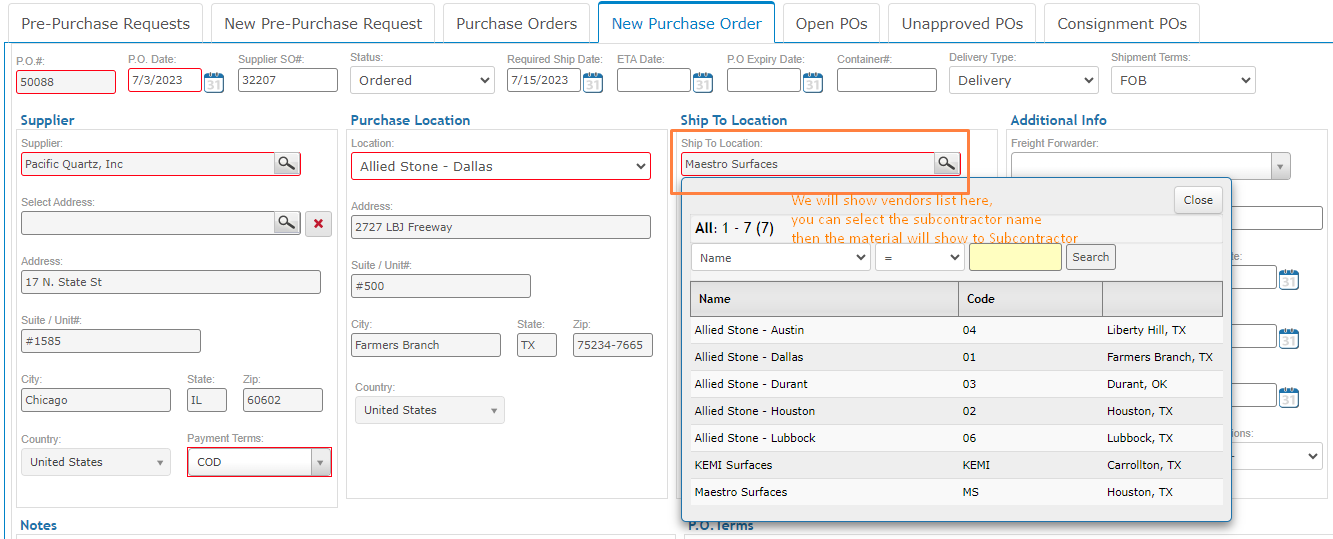Switch to Pre-Purchase Requests tab
This screenshot has height=539, width=1333.
tap(105, 23)
